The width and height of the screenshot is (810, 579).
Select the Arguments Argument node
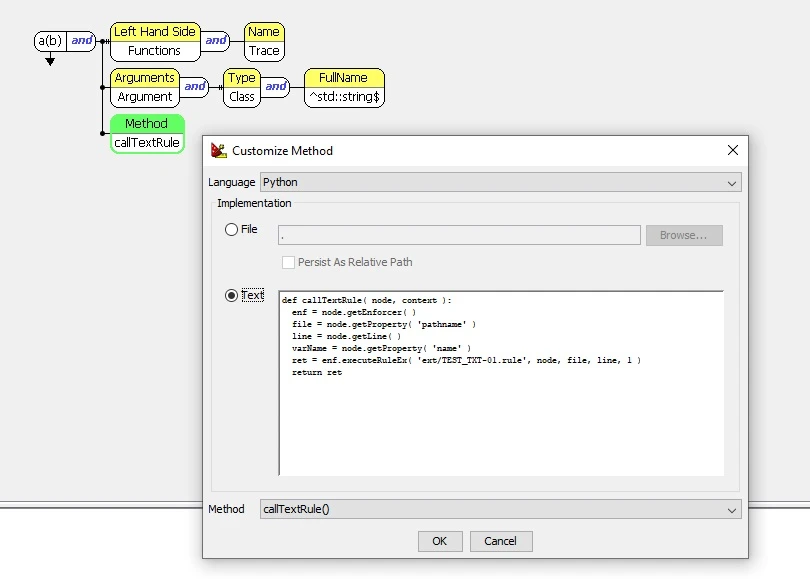(145, 88)
